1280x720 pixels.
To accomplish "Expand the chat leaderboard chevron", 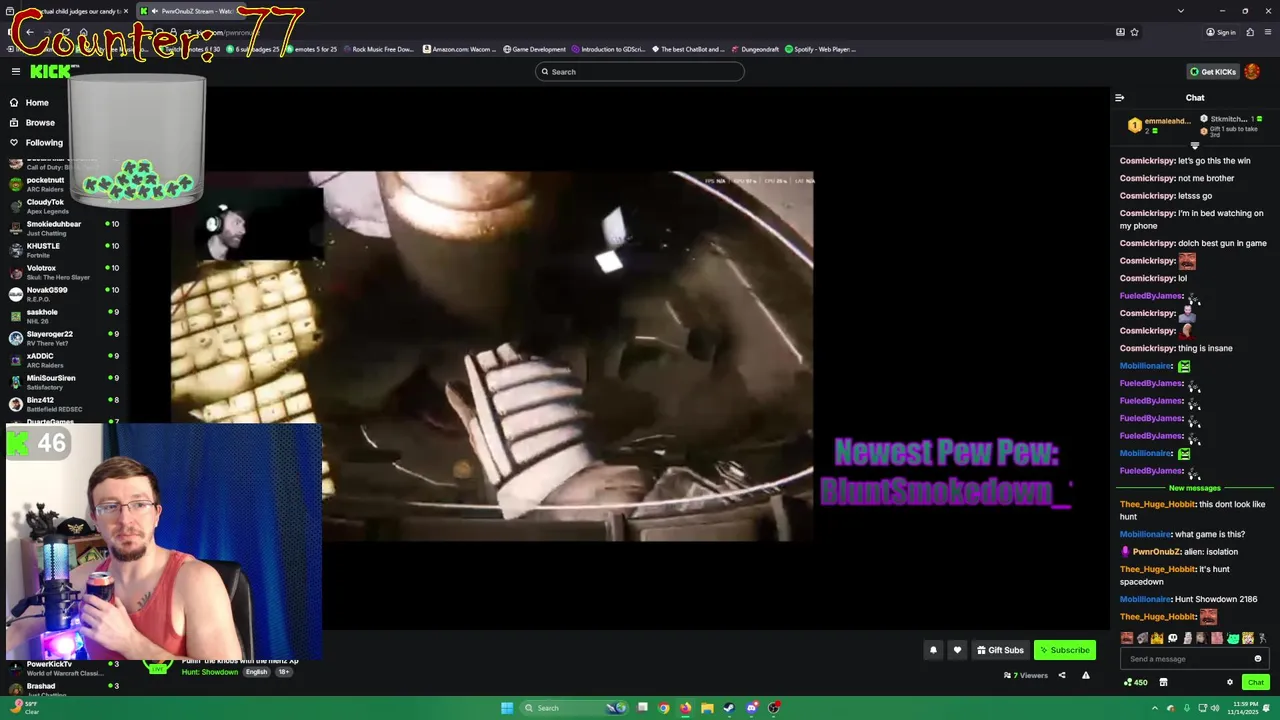I will [1194, 146].
